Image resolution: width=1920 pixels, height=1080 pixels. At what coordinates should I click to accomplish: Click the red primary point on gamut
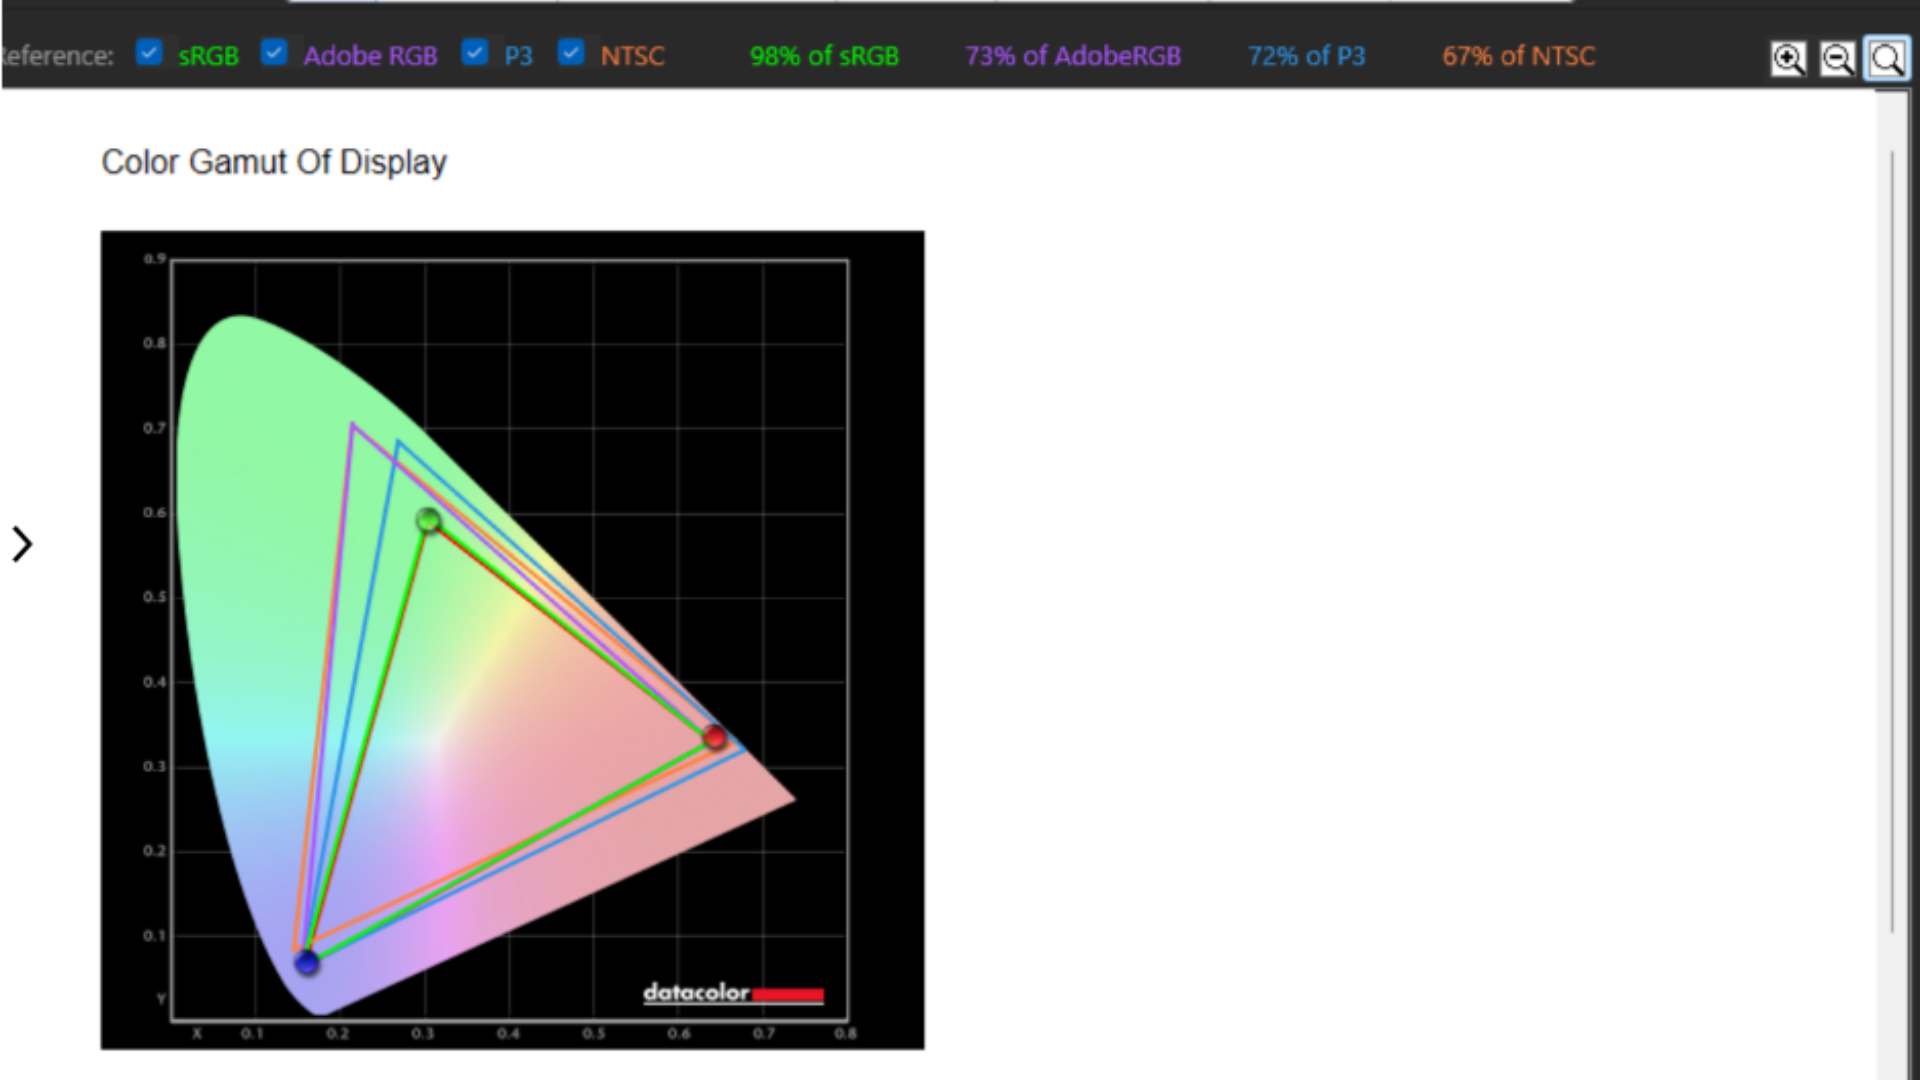[x=714, y=738]
